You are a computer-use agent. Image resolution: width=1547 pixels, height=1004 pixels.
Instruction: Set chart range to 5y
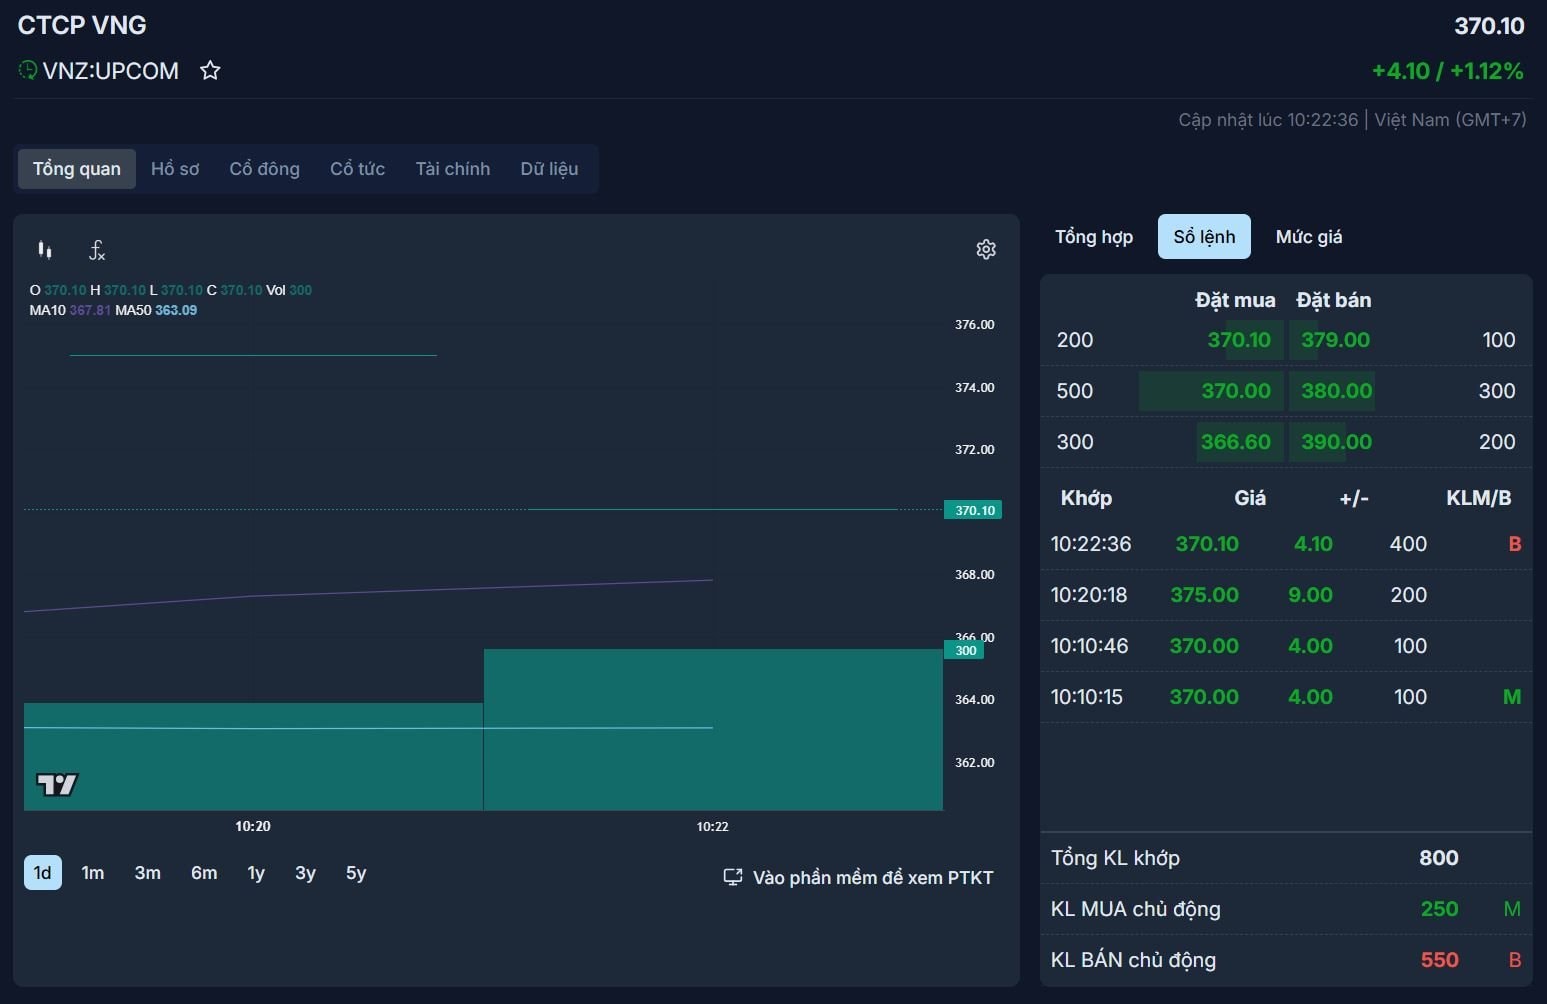tap(356, 873)
